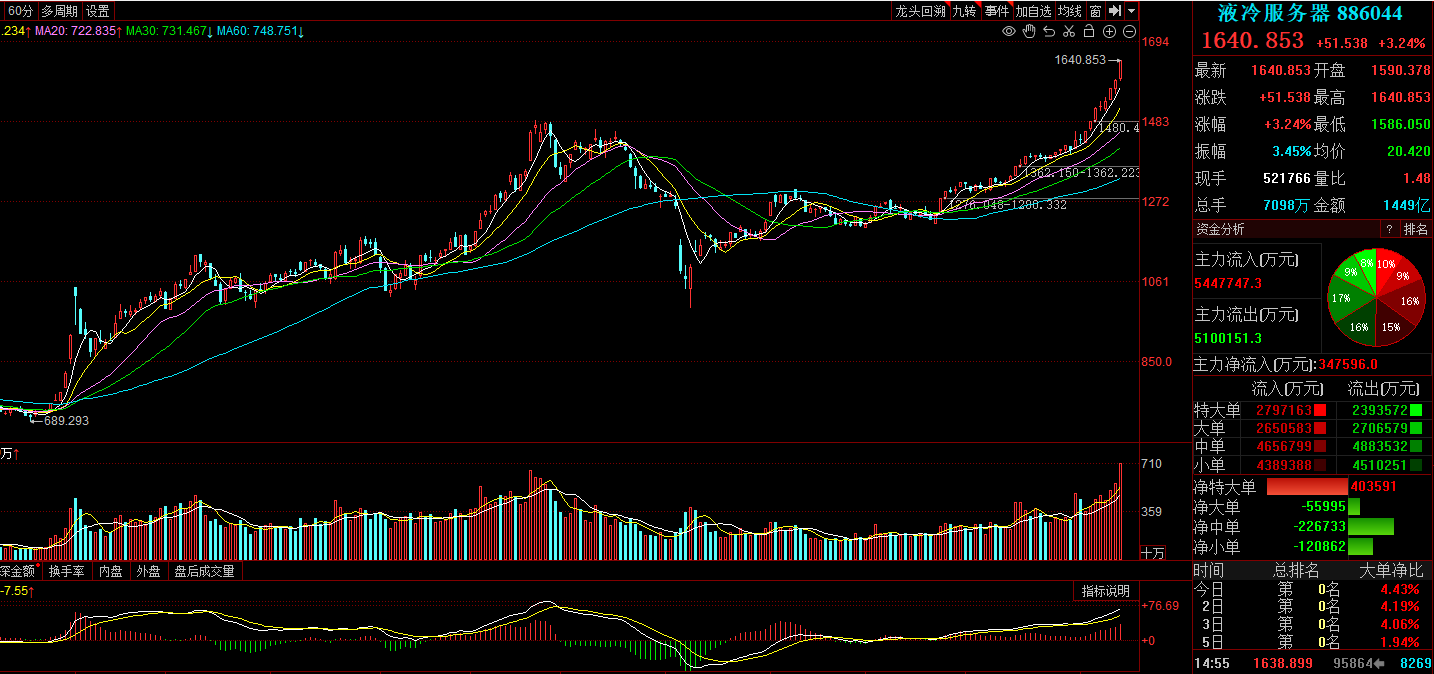Viewport: 1434px width, 674px height.
Task: Click the 振幅 value 3.45%
Action: pyautogui.click(x=1291, y=151)
